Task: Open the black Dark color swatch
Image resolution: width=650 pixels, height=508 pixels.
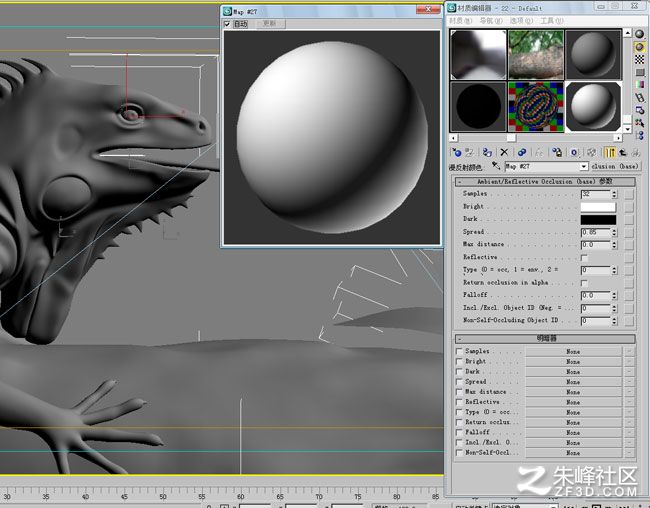Action: [x=598, y=219]
